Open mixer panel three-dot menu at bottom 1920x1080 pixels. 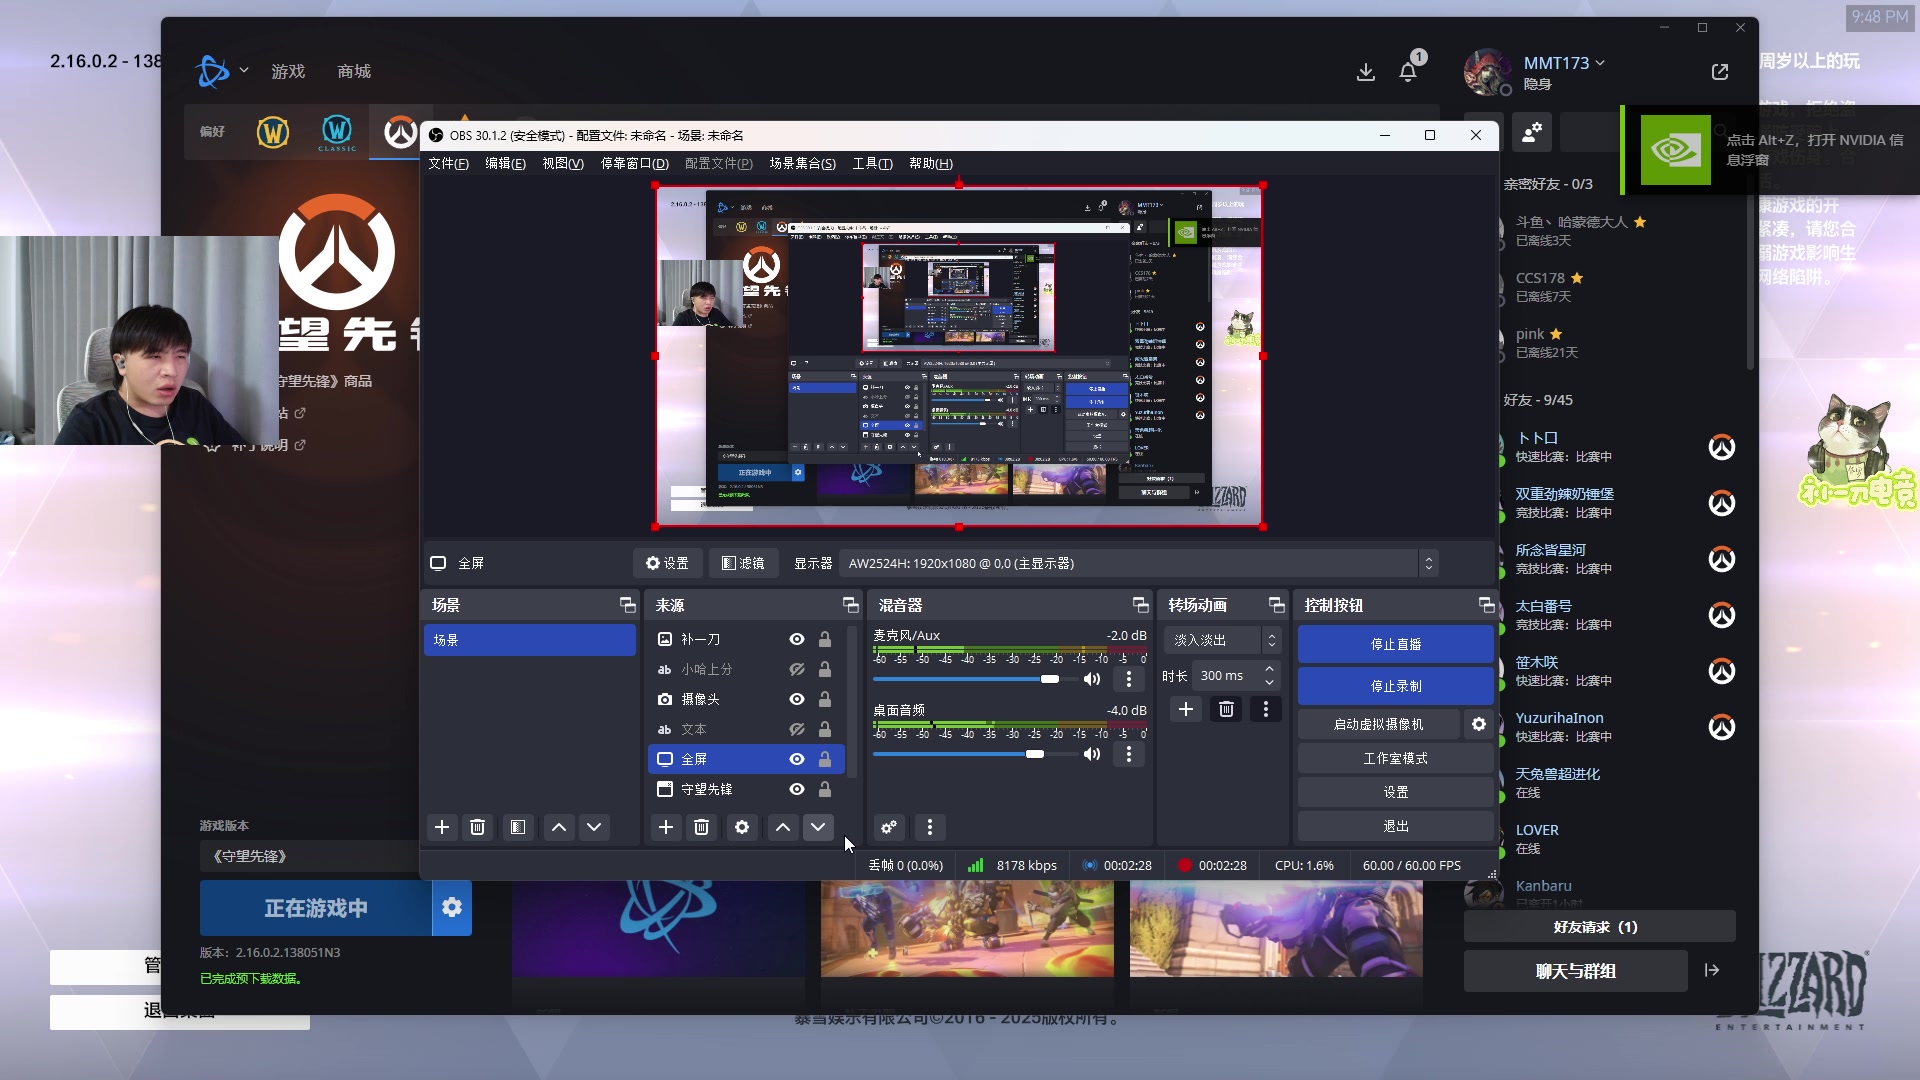(x=930, y=827)
